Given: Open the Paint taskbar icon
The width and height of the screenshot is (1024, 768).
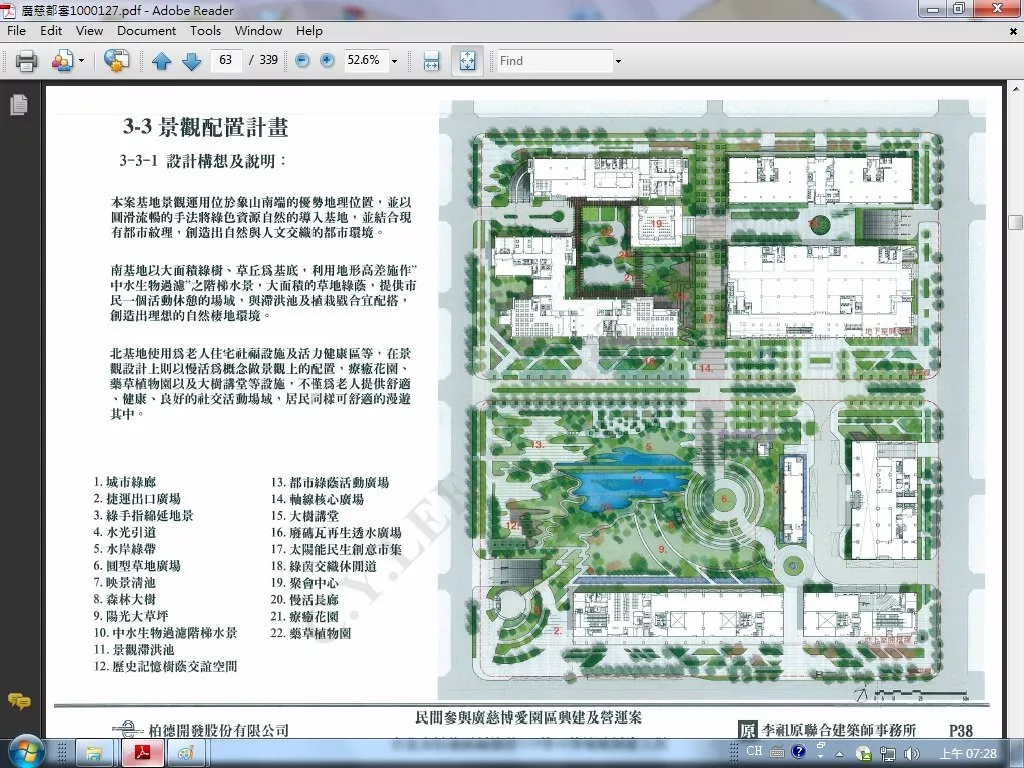Looking at the screenshot, I should point(186,754).
